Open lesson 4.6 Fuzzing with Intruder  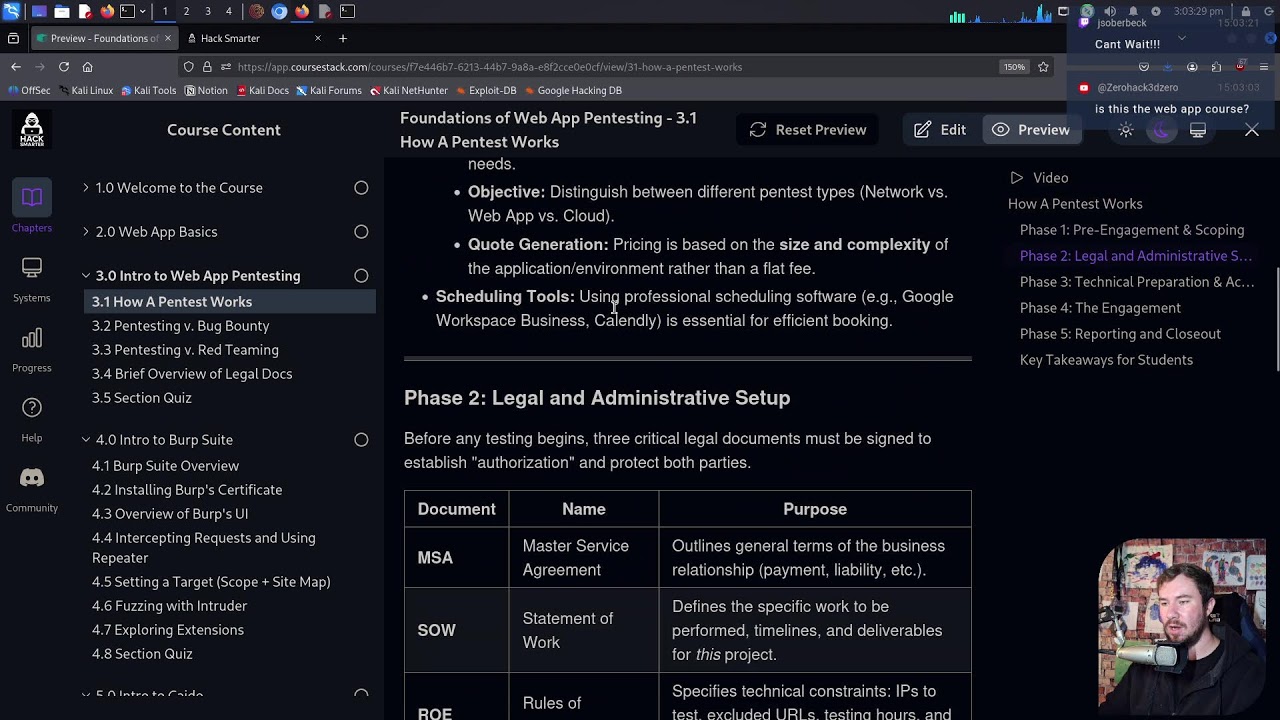pyautogui.click(x=169, y=606)
